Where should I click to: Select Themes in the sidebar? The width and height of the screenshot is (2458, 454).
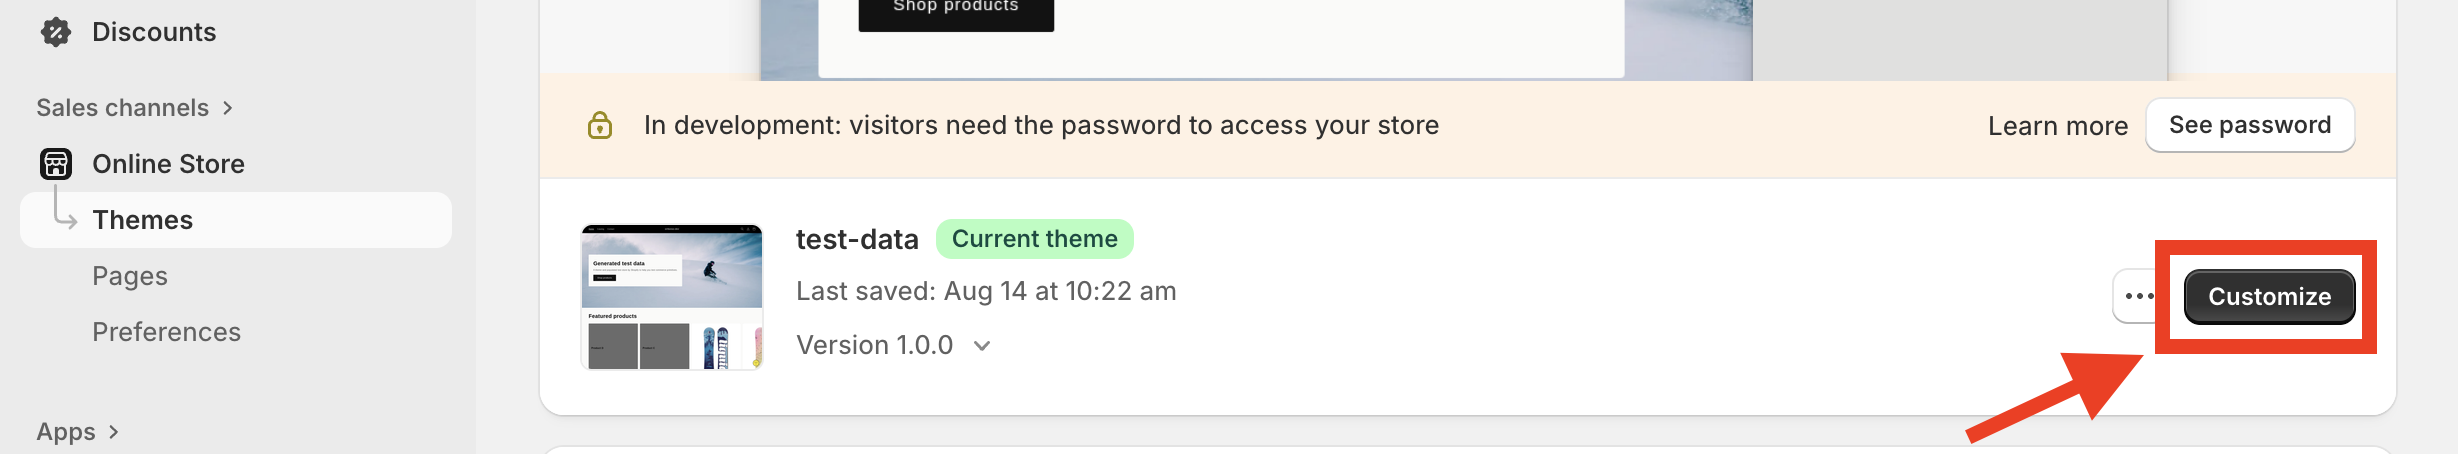tap(143, 220)
